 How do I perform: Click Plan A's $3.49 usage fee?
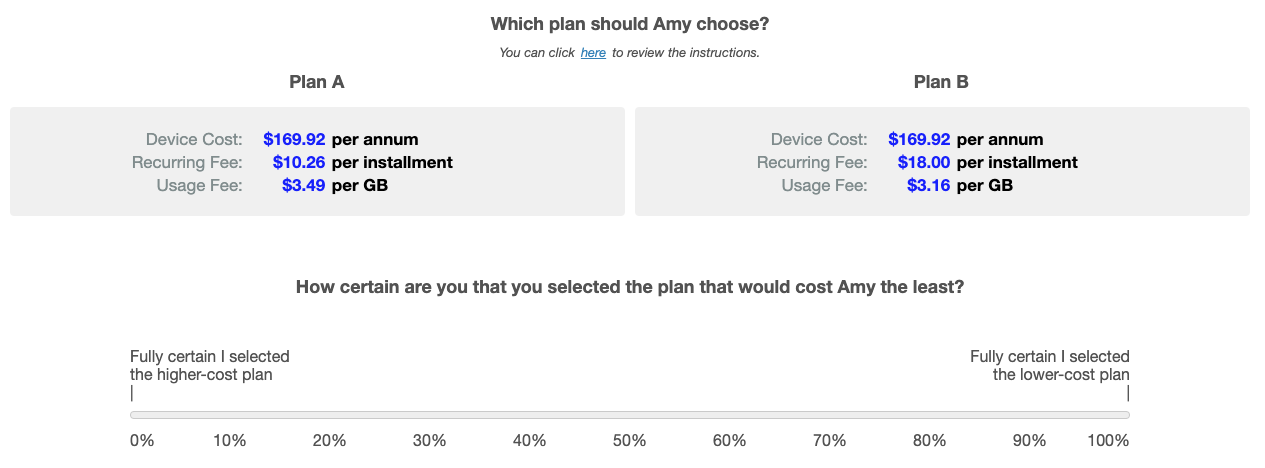pos(303,185)
